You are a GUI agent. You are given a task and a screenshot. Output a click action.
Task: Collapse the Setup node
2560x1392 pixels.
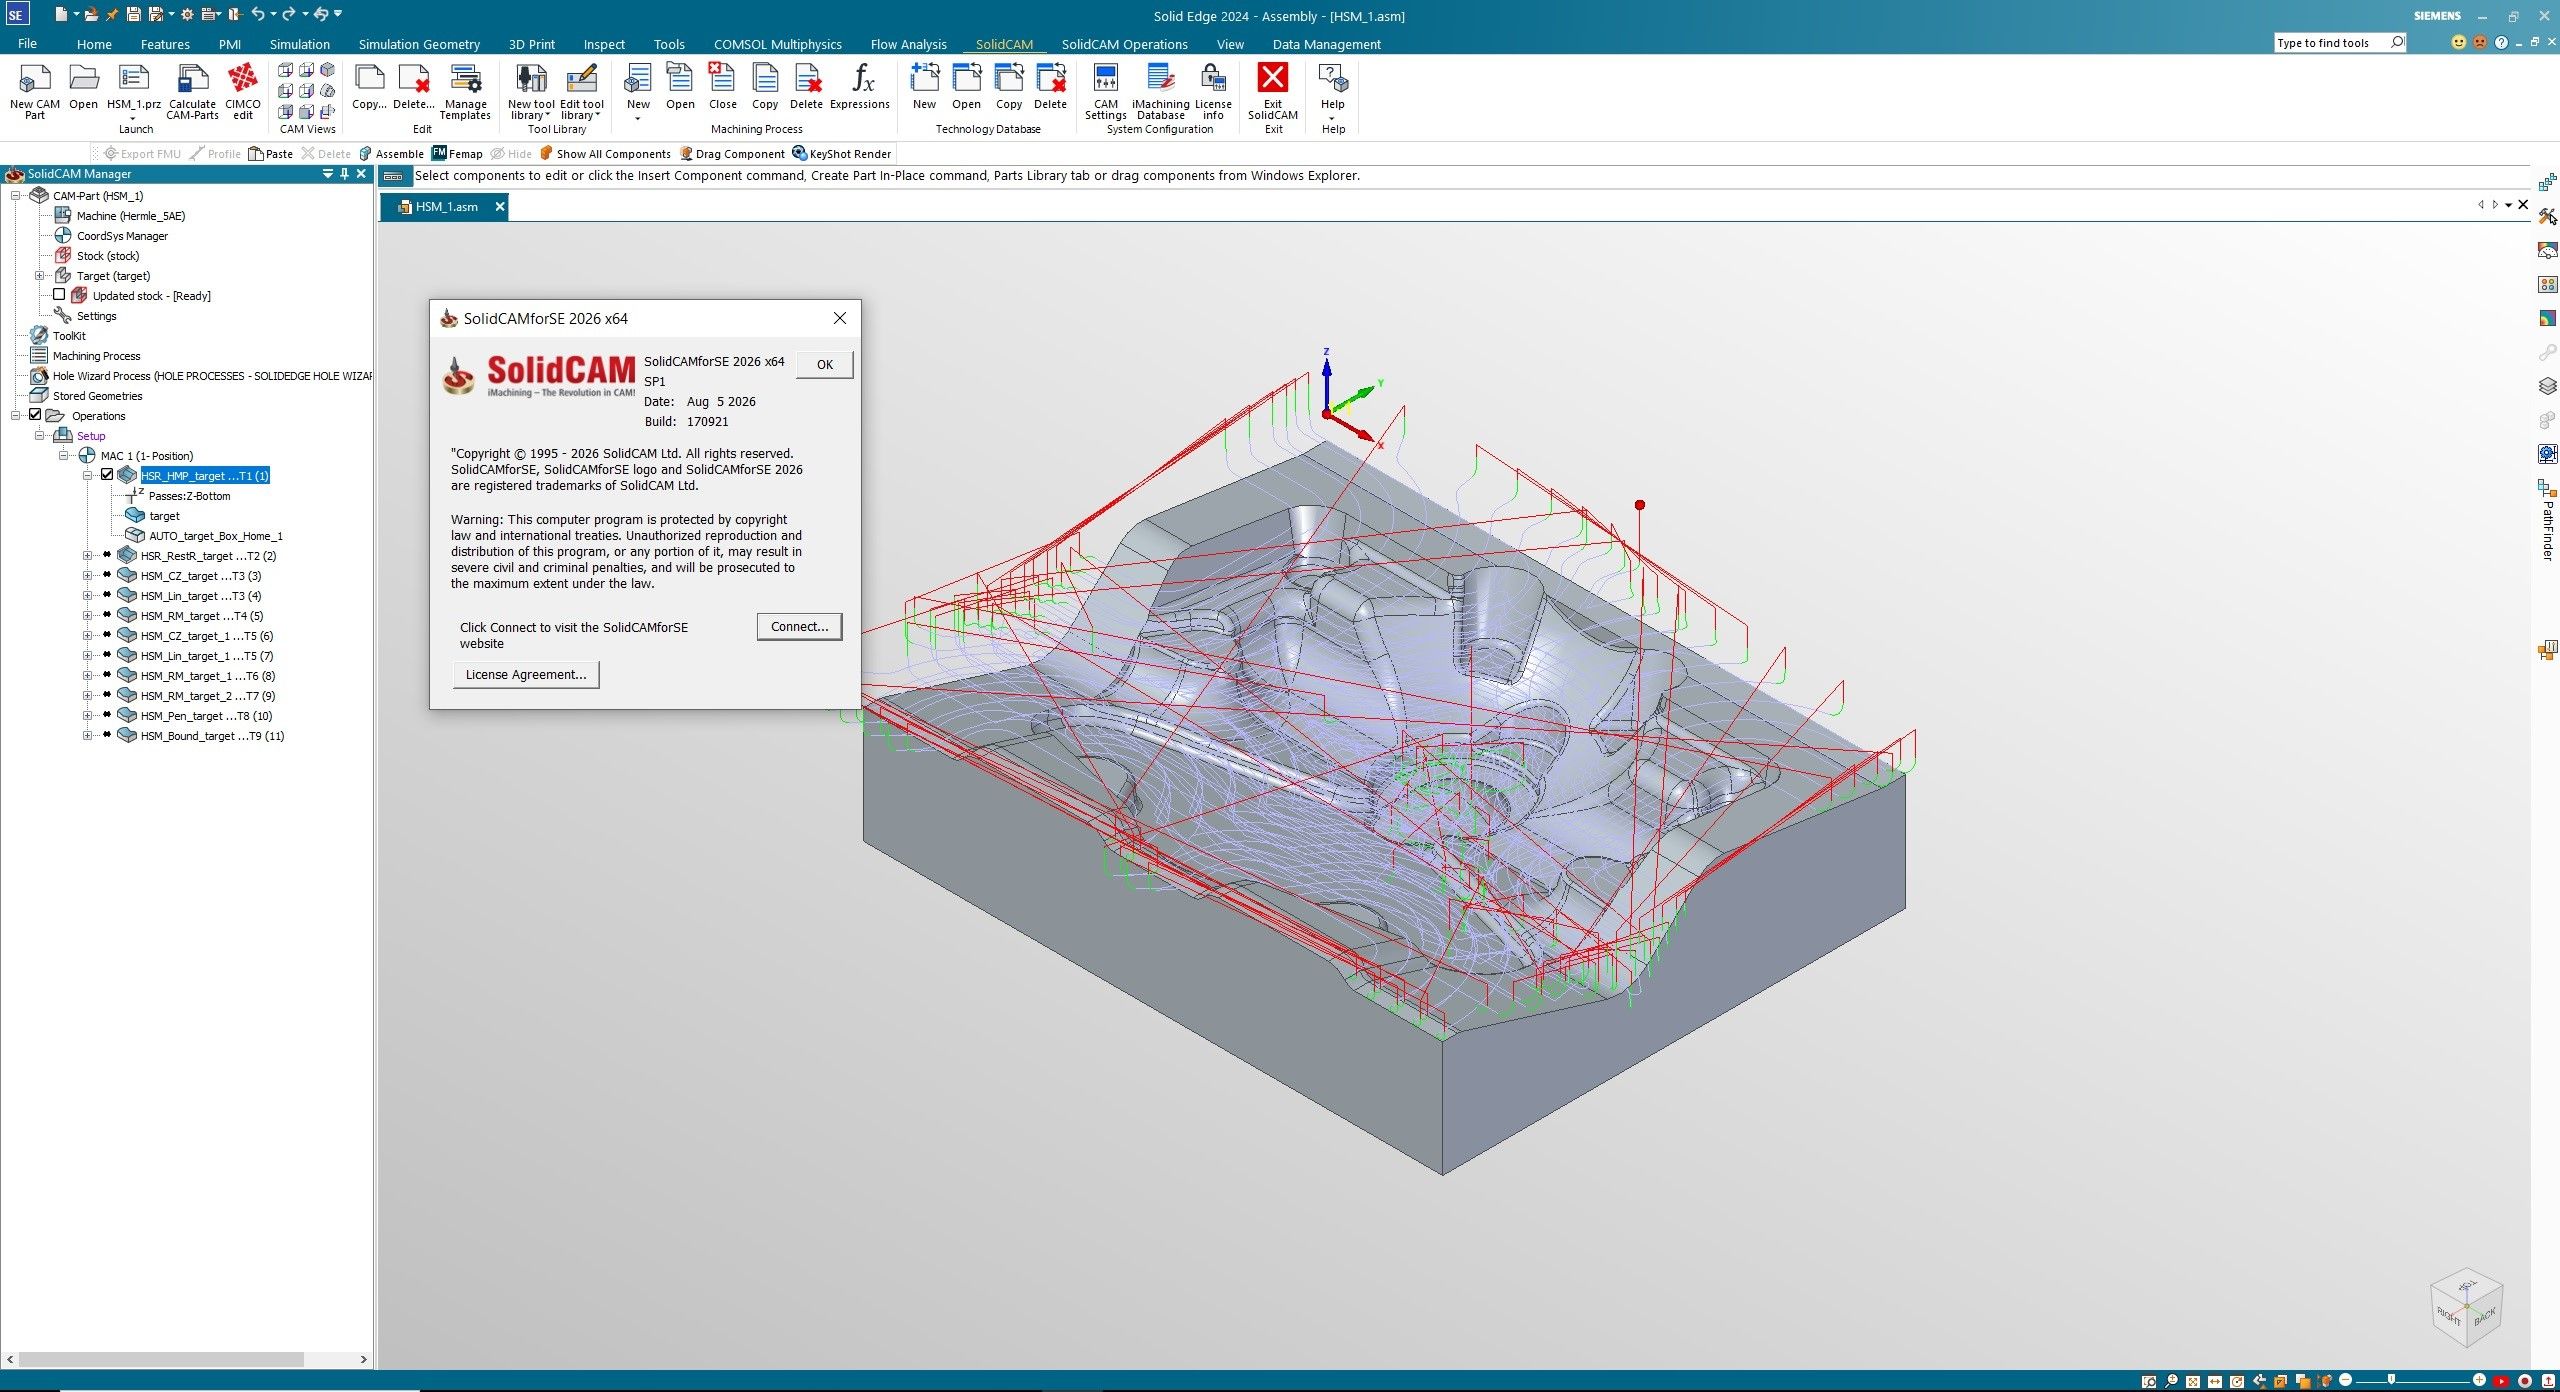39,435
